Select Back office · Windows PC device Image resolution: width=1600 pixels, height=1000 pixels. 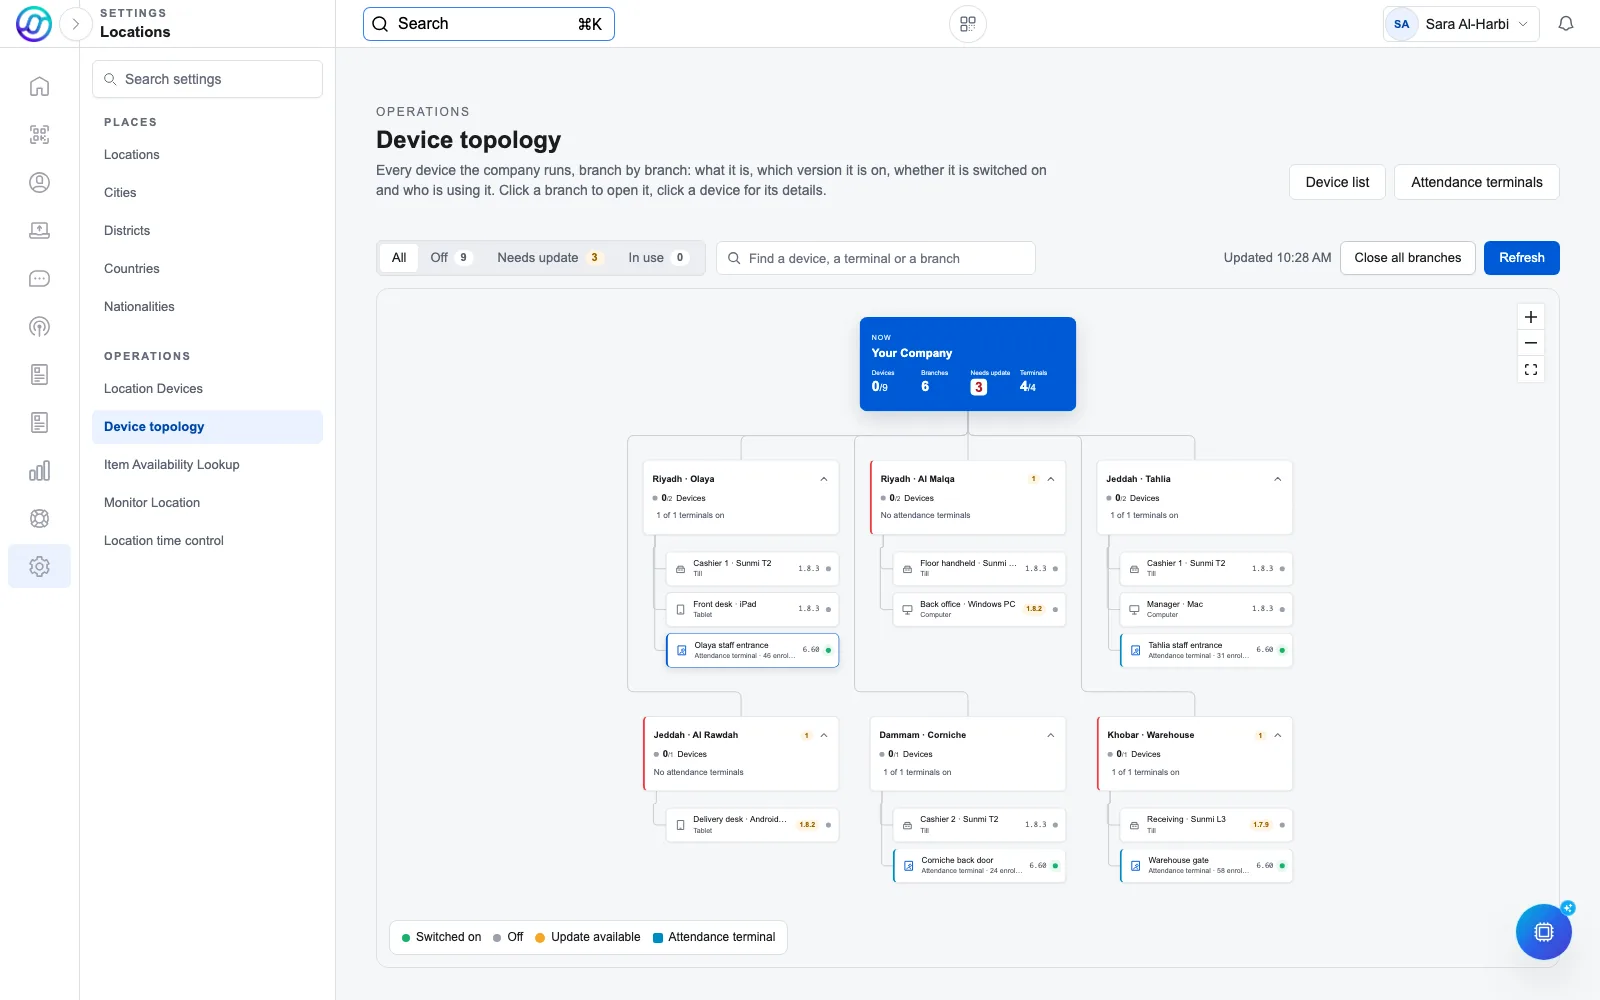click(978, 609)
